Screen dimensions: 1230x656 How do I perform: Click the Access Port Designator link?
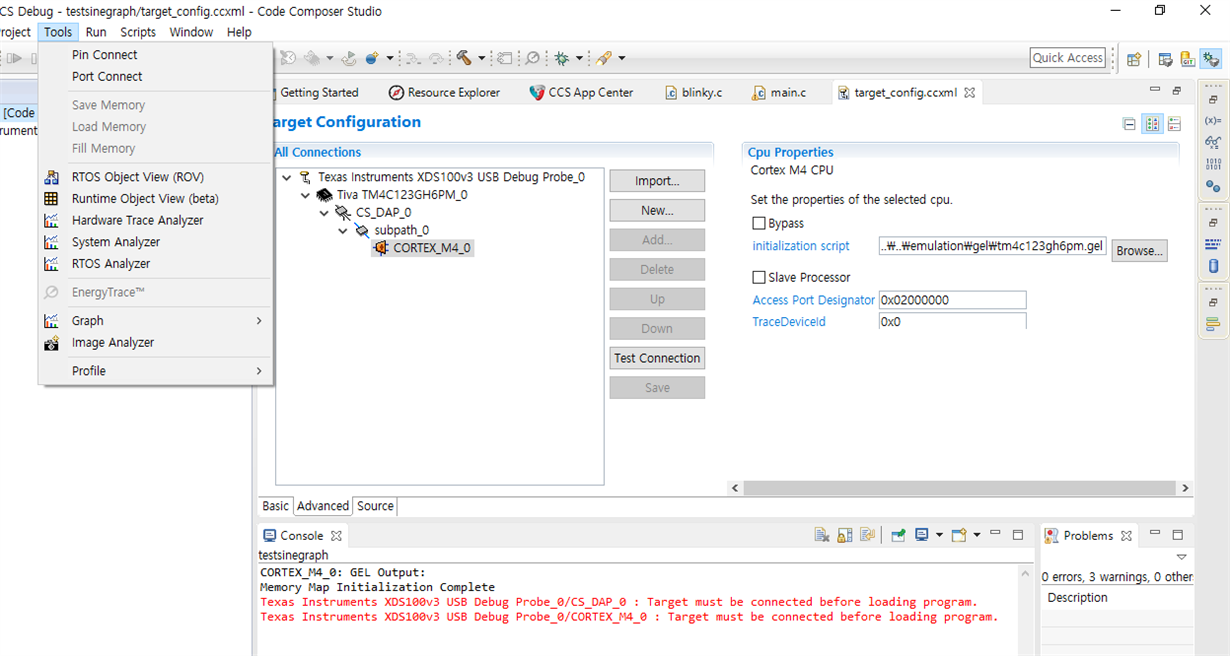pyautogui.click(x=813, y=300)
